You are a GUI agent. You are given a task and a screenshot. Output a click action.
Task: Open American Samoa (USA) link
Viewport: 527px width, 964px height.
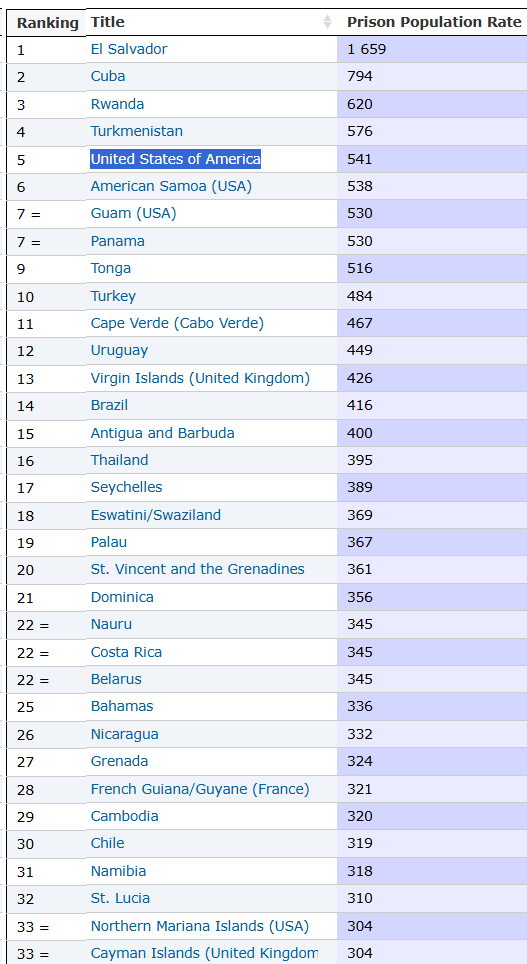(x=171, y=186)
